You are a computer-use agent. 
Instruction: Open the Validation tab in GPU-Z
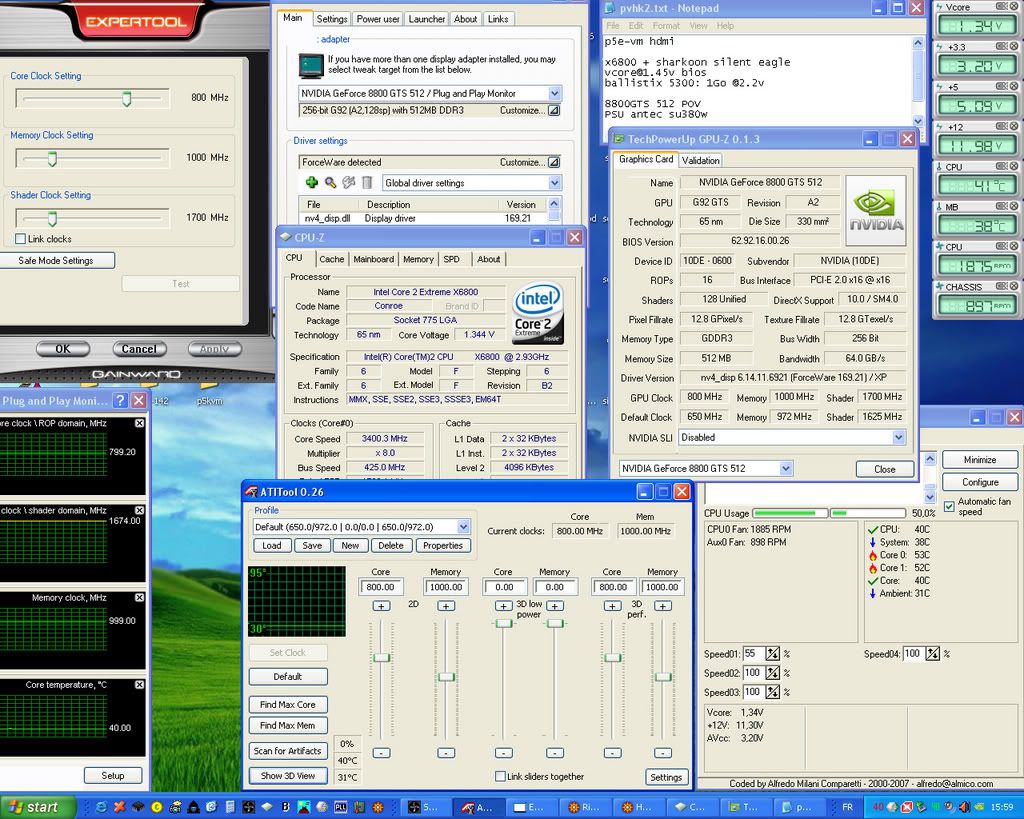[700, 160]
